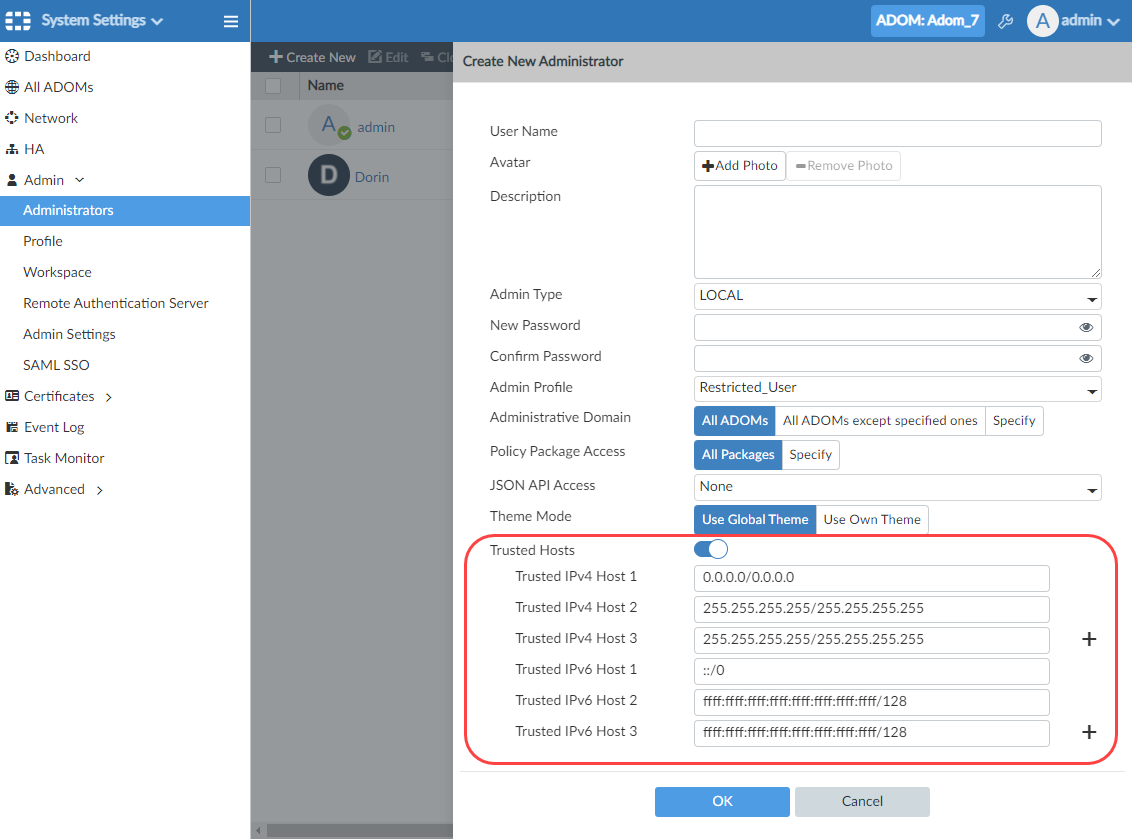The width and height of the screenshot is (1132, 839).
Task: Click the hamburger menu icon in header
Action: 231,21
